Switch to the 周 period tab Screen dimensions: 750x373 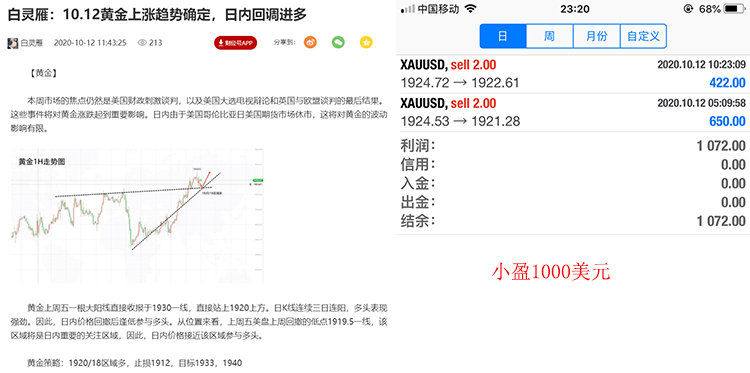click(550, 36)
